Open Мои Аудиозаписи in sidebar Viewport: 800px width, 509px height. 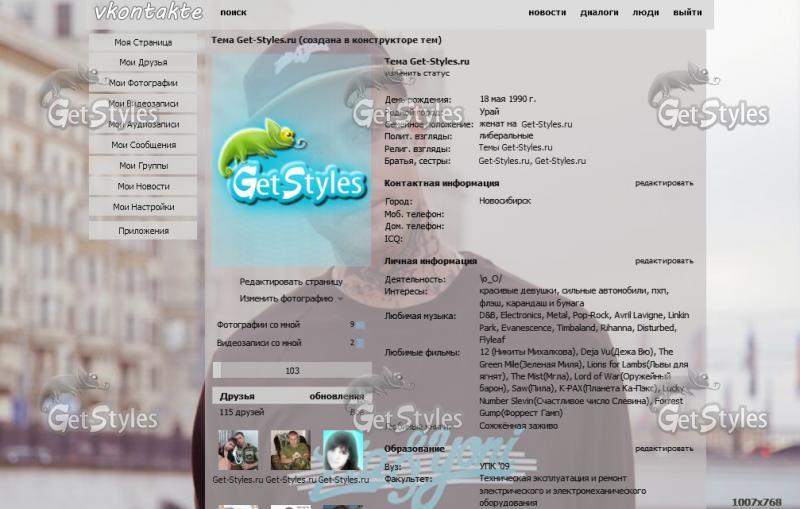pyautogui.click(x=143, y=124)
